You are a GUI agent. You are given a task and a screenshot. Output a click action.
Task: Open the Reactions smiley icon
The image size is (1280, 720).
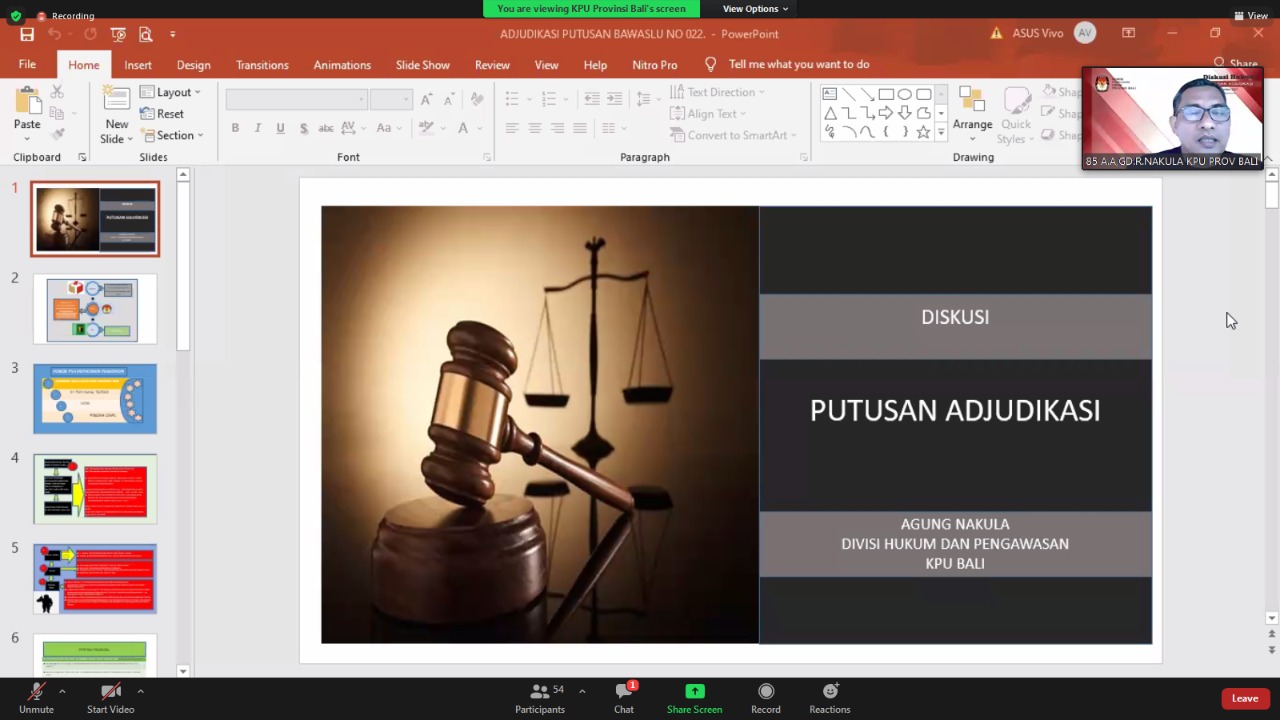pyautogui.click(x=830, y=692)
